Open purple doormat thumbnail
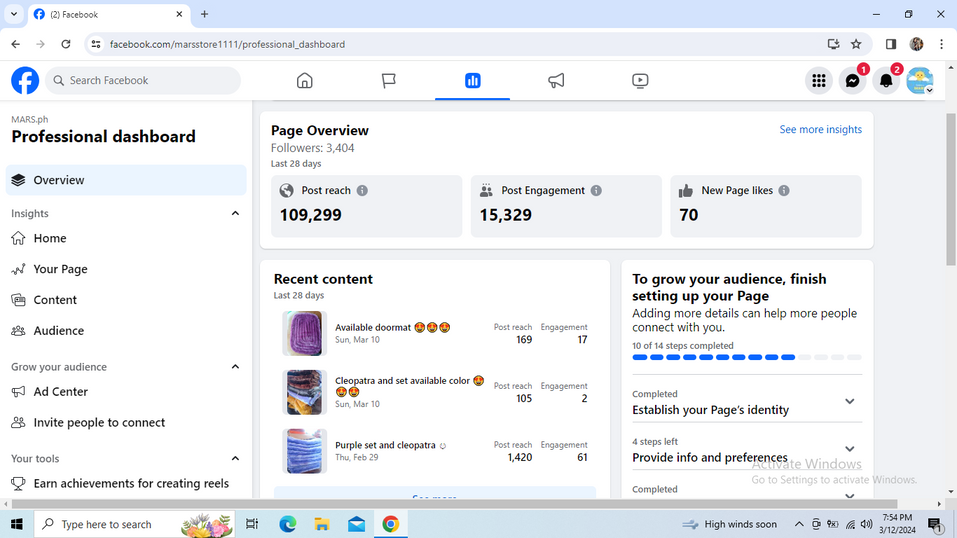 click(305, 333)
